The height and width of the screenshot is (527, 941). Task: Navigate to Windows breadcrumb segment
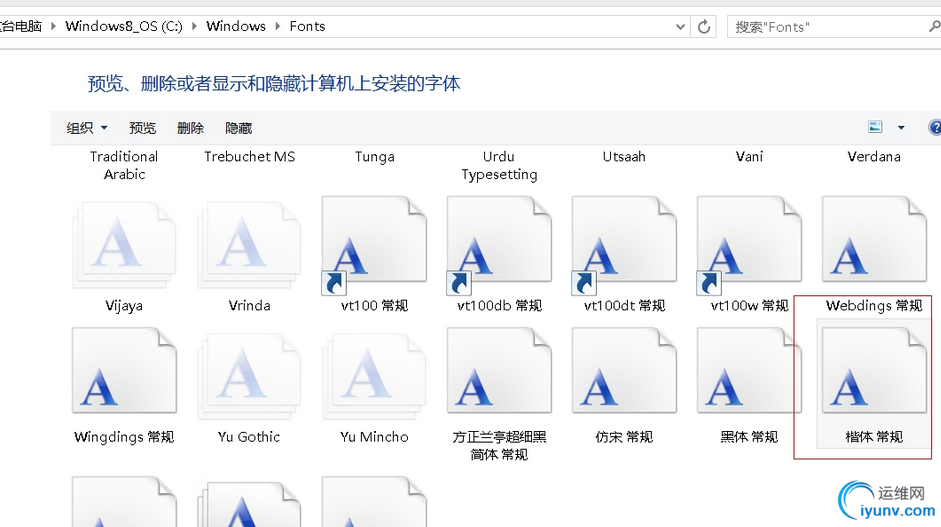point(236,26)
